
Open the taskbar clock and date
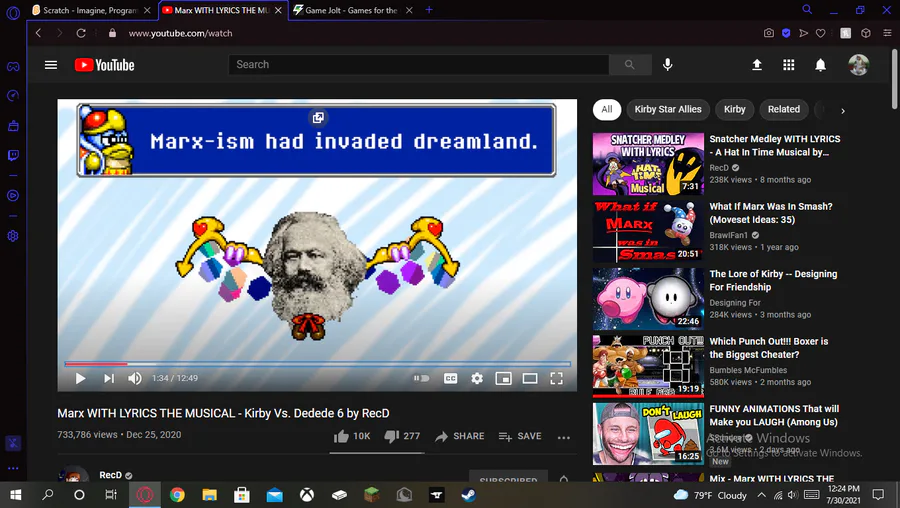pos(843,495)
